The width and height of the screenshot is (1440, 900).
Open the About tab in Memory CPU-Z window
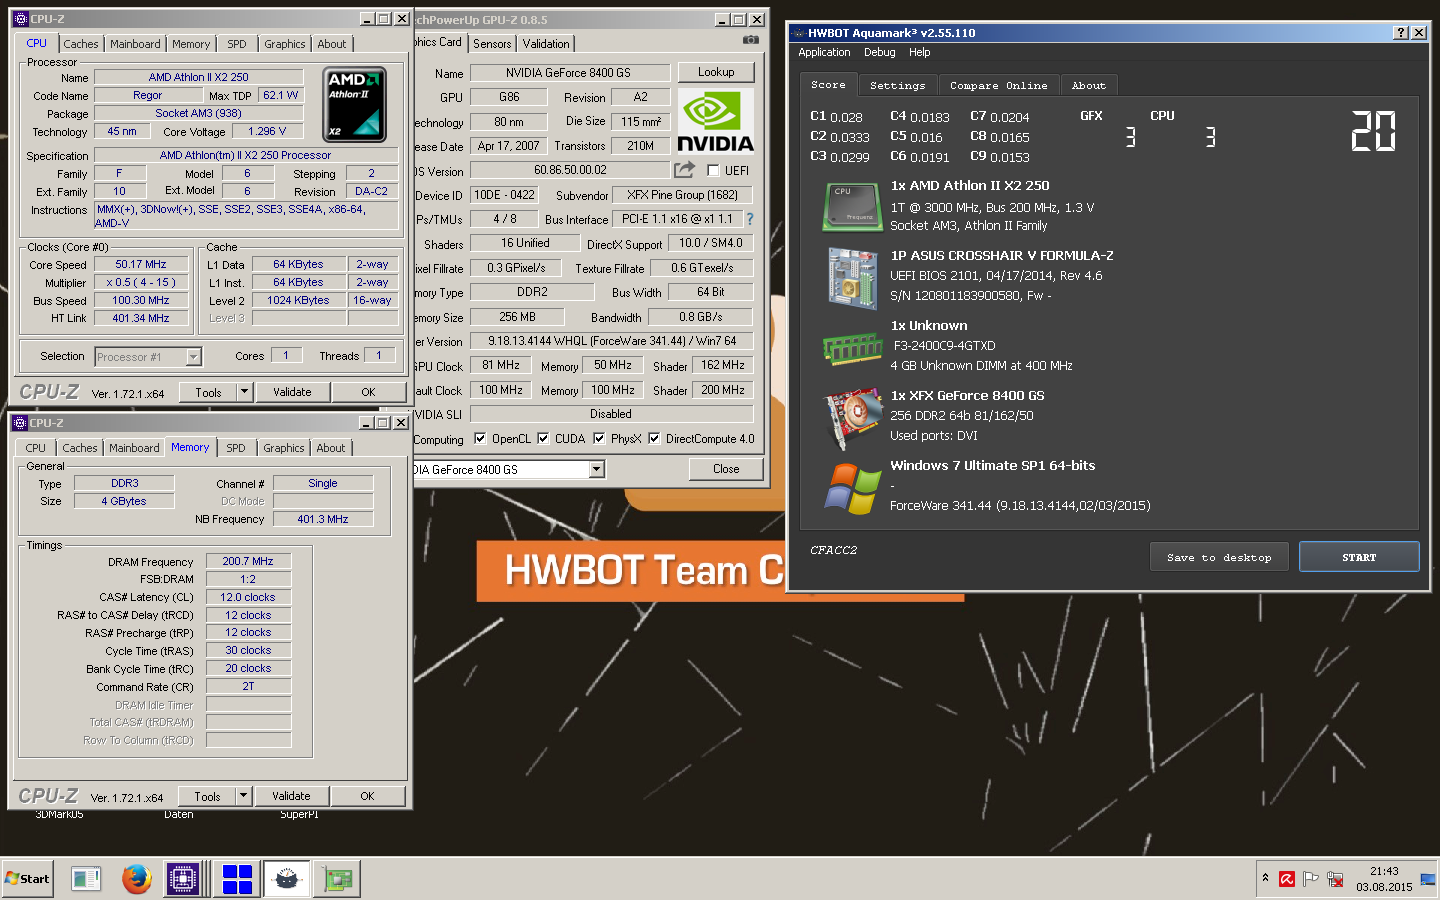pos(331,448)
